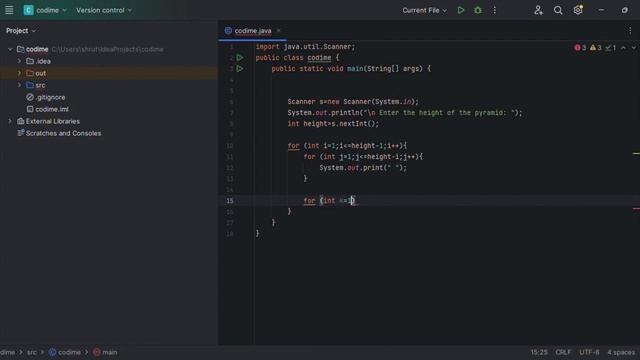Expand the out folder
This screenshot has height=360, width=640.
coord(19,73)
